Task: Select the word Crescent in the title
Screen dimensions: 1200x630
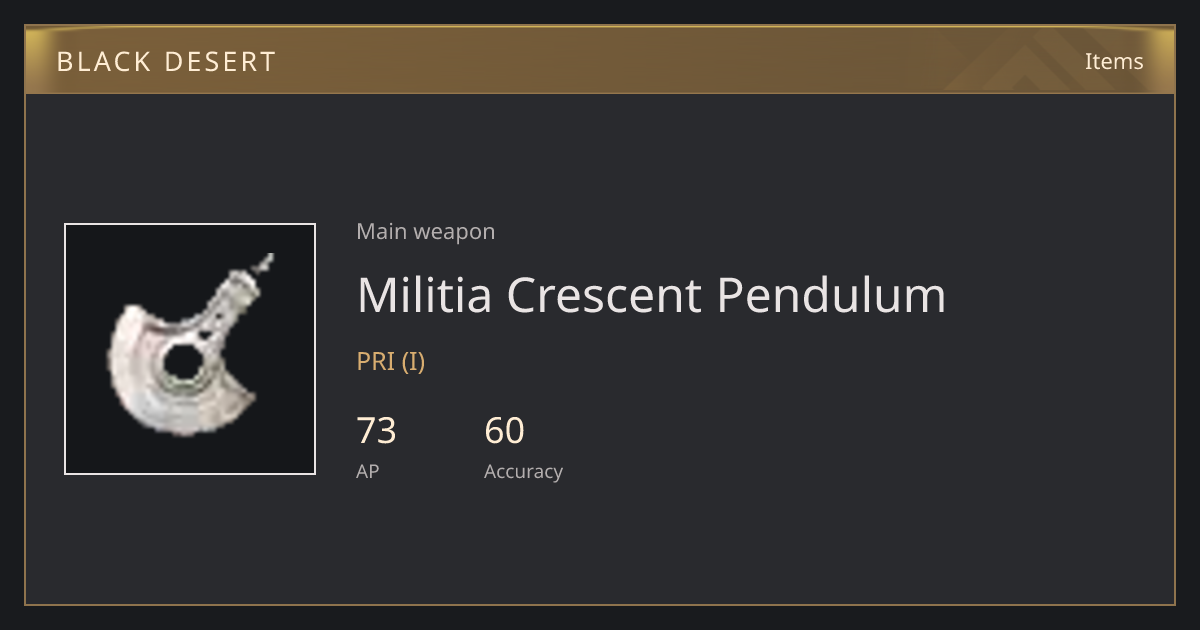Action: [x=604, y=295]
